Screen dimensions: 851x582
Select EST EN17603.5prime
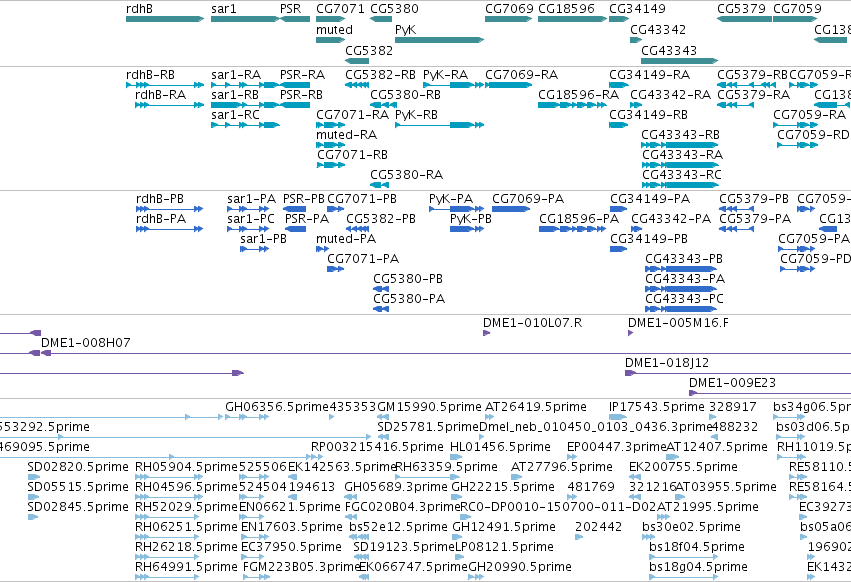coord(292,527)
